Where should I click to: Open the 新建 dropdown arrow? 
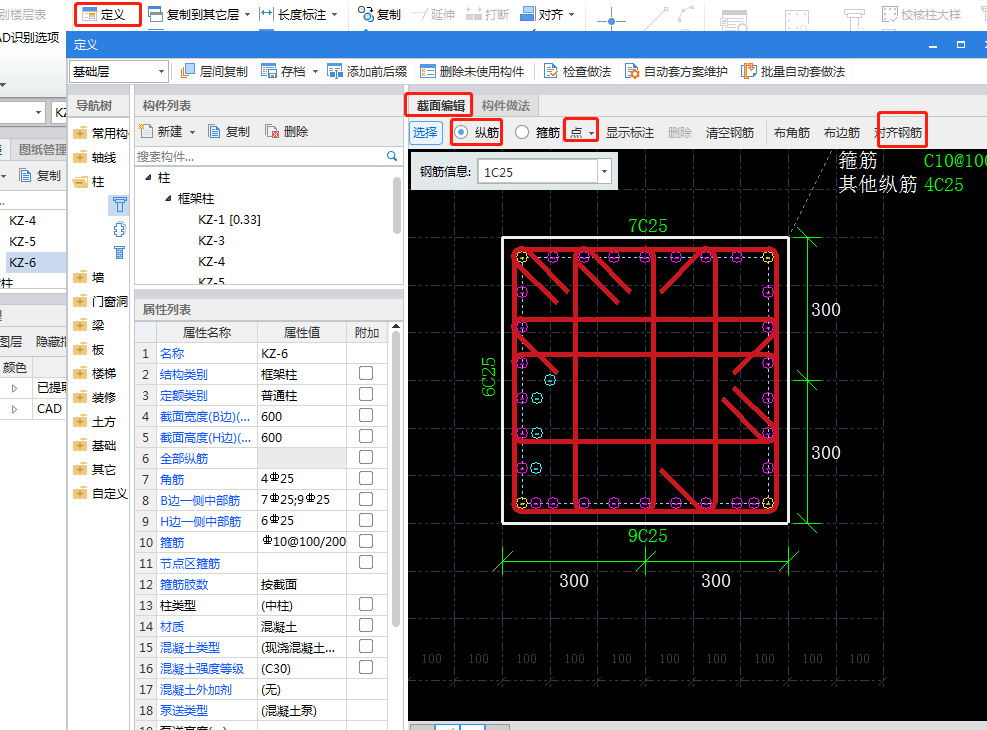[193, 132]
